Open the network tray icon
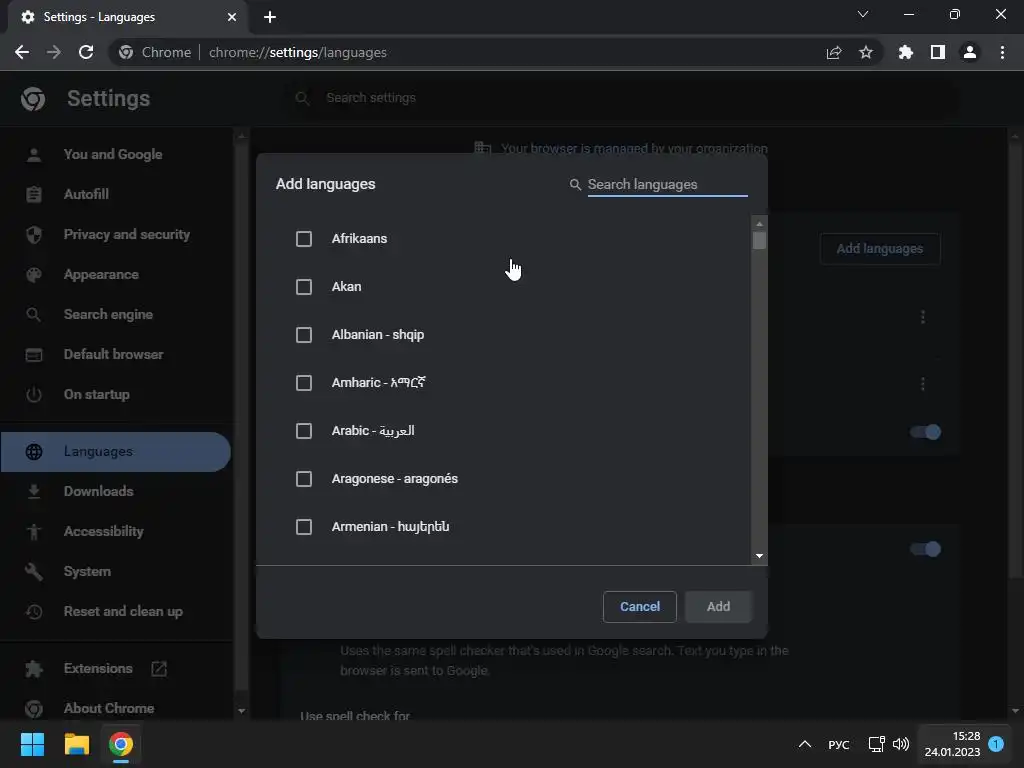The width and height of the screenshot is (1024, 768). (x=876, y=744)
